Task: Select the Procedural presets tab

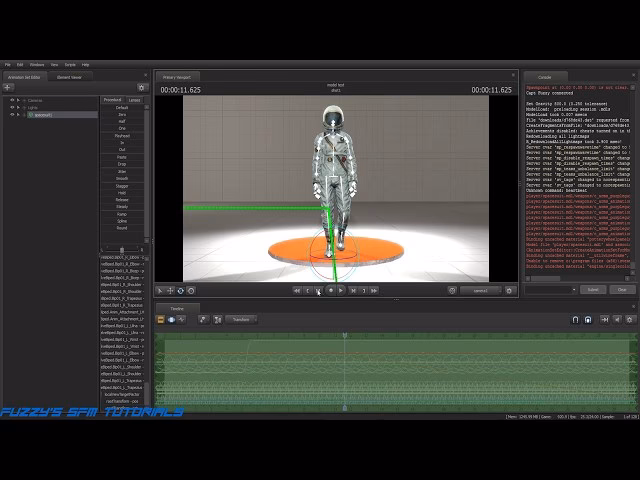Action: click(x=112, y=100)
